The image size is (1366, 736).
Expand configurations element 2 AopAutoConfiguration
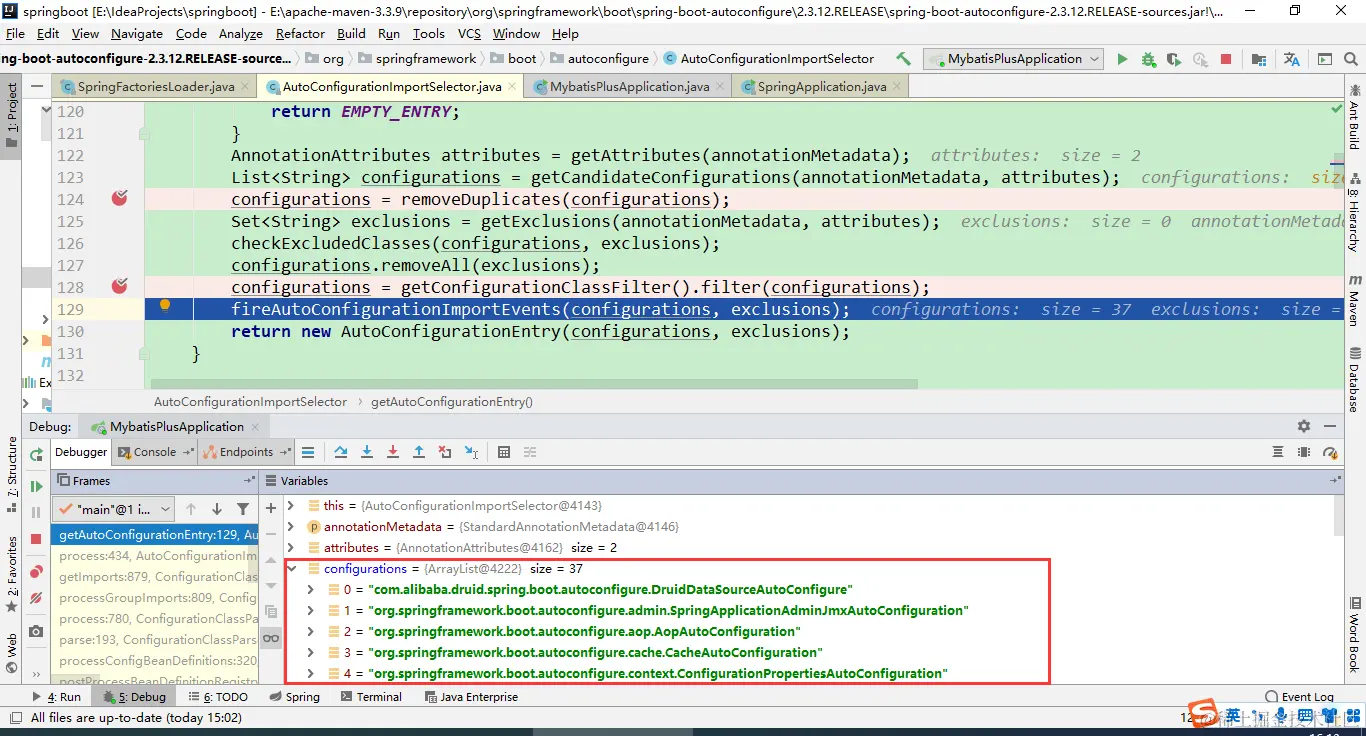pos(311,632)
